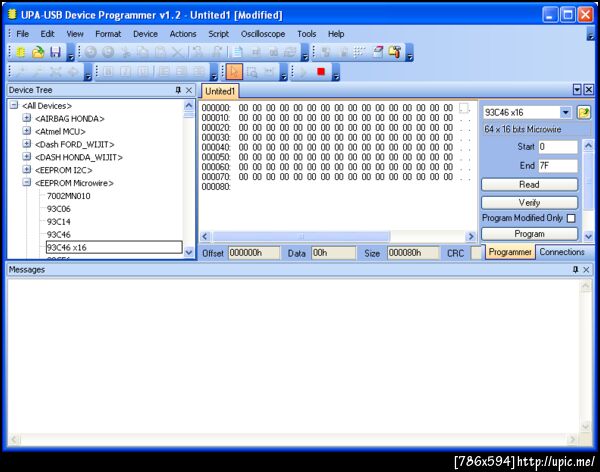Select the 93C46 x16 device
This screenshot has width=600, height=472.
114,247
